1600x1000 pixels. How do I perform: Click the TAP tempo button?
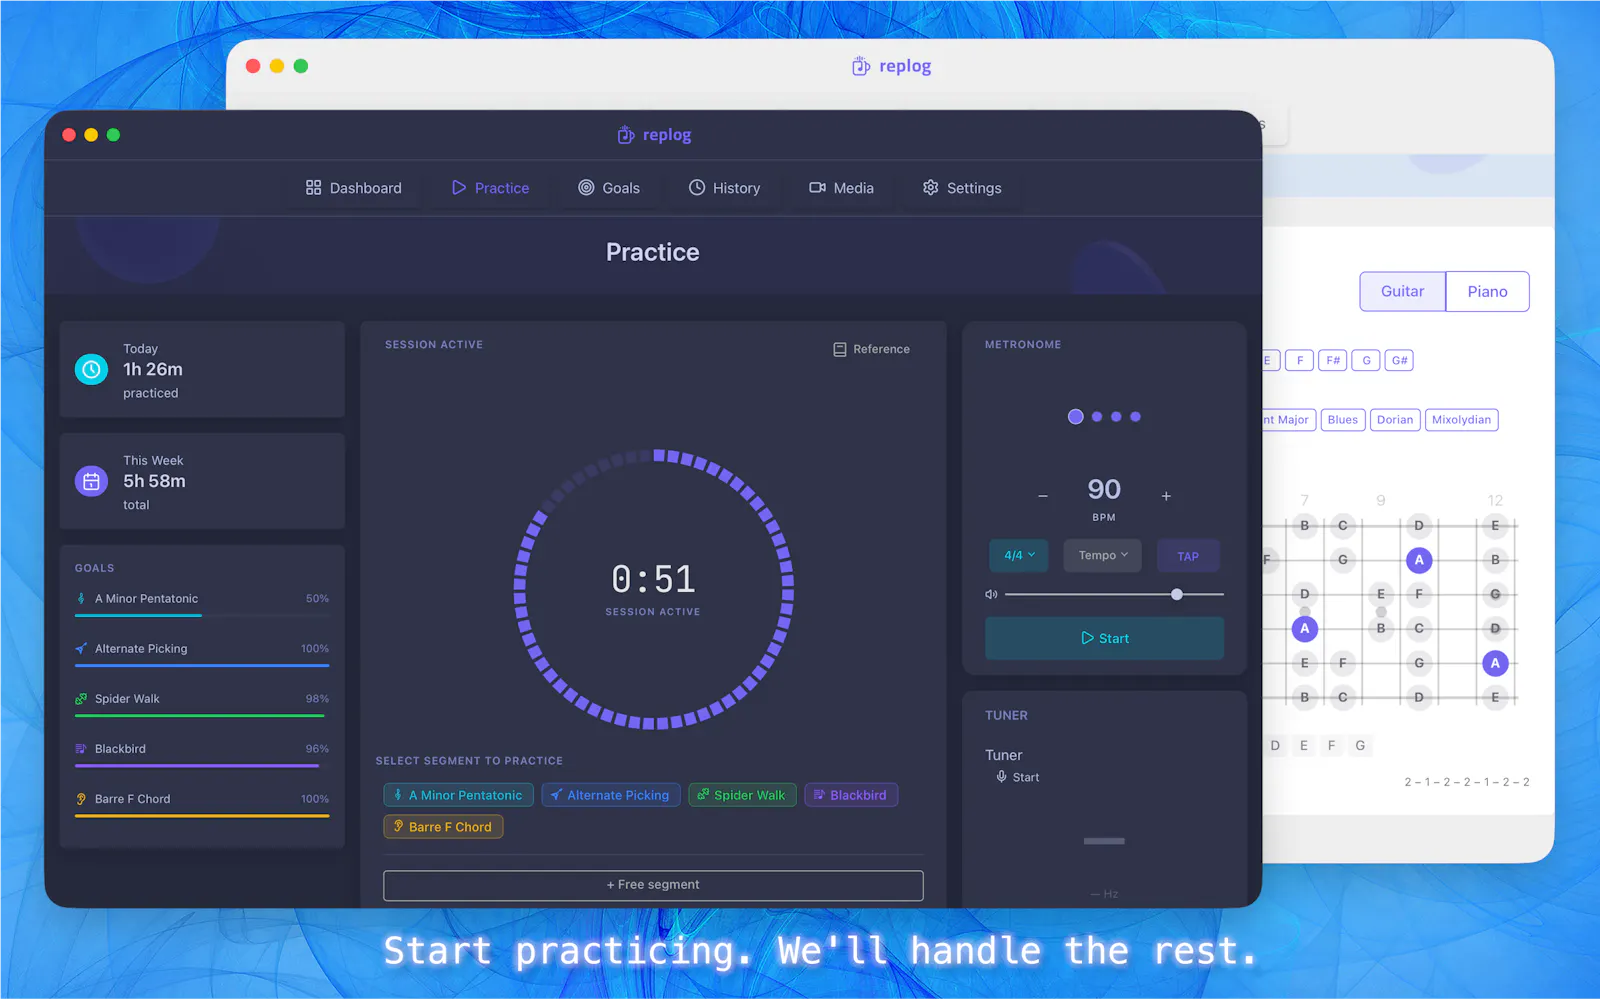(1188, 556)
